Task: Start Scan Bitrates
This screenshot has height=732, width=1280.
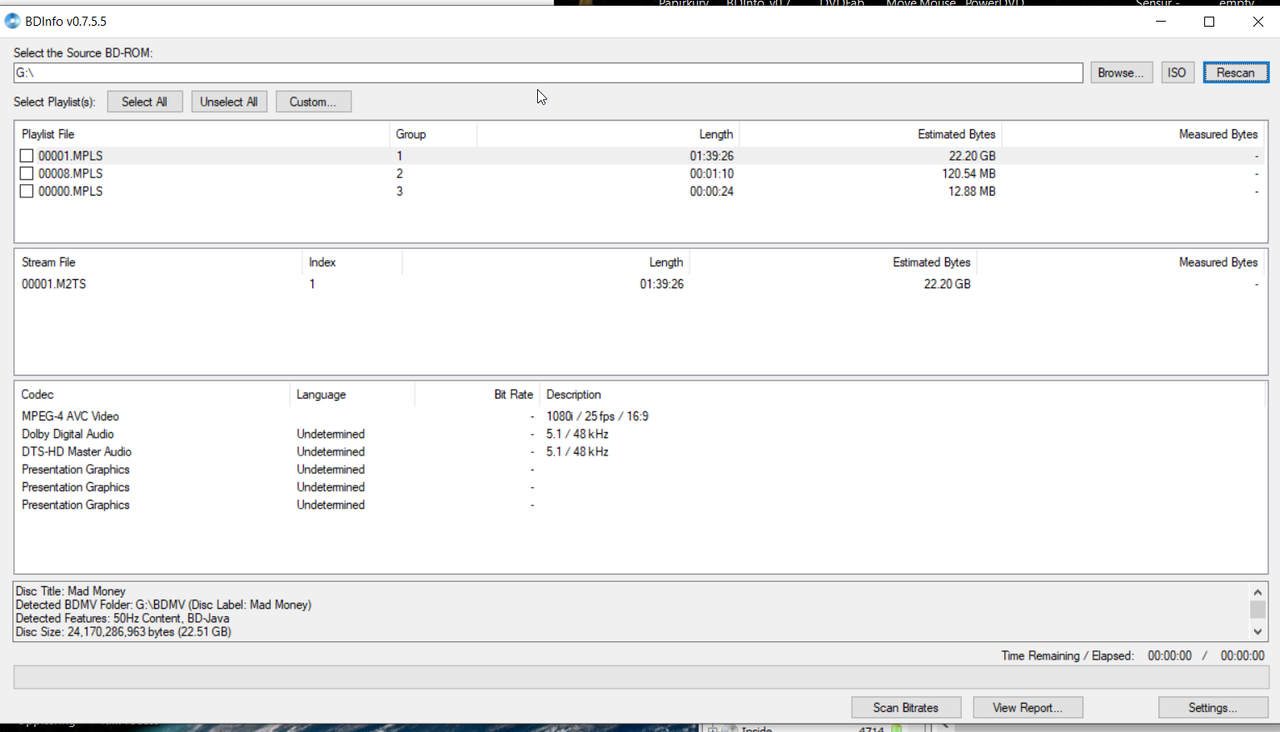Action: [x=906, y=708]
